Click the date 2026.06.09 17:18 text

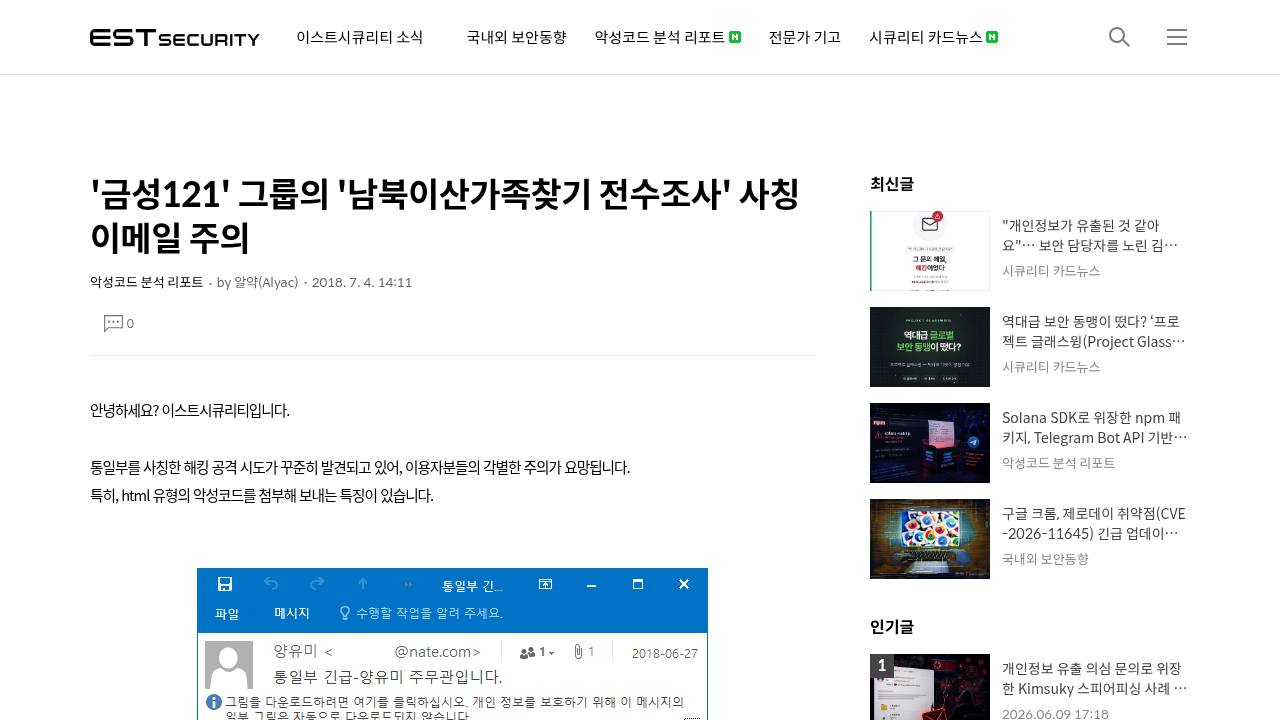coord(1055,714)
